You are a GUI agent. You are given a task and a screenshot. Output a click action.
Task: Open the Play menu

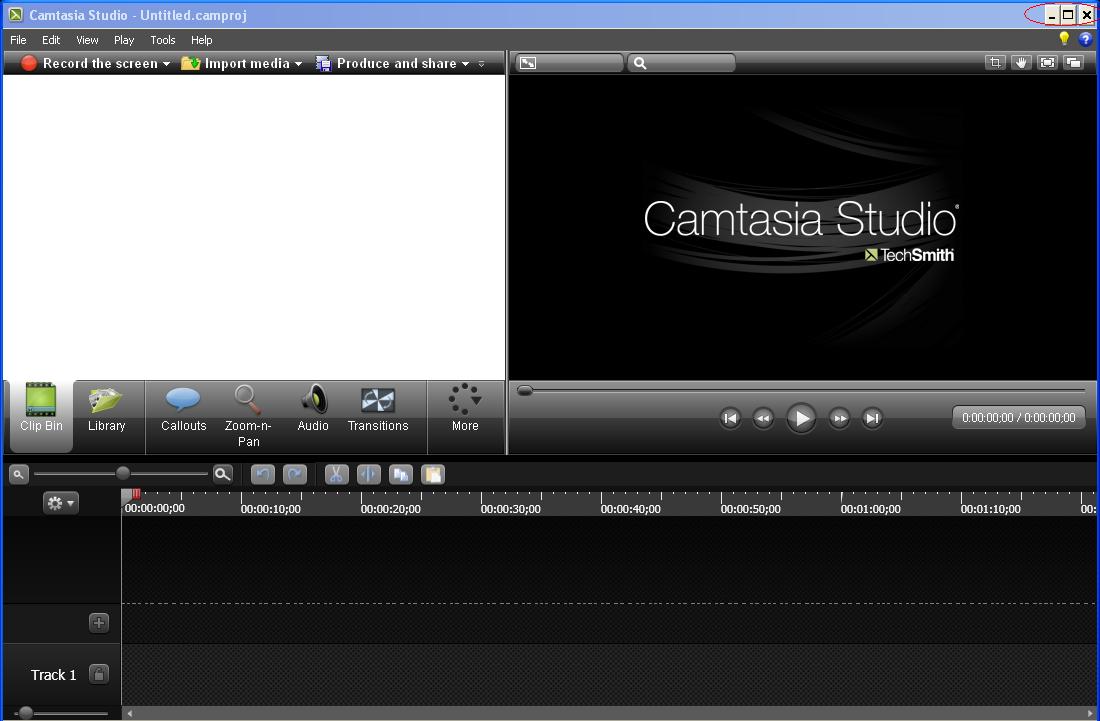tap(123, 40)
